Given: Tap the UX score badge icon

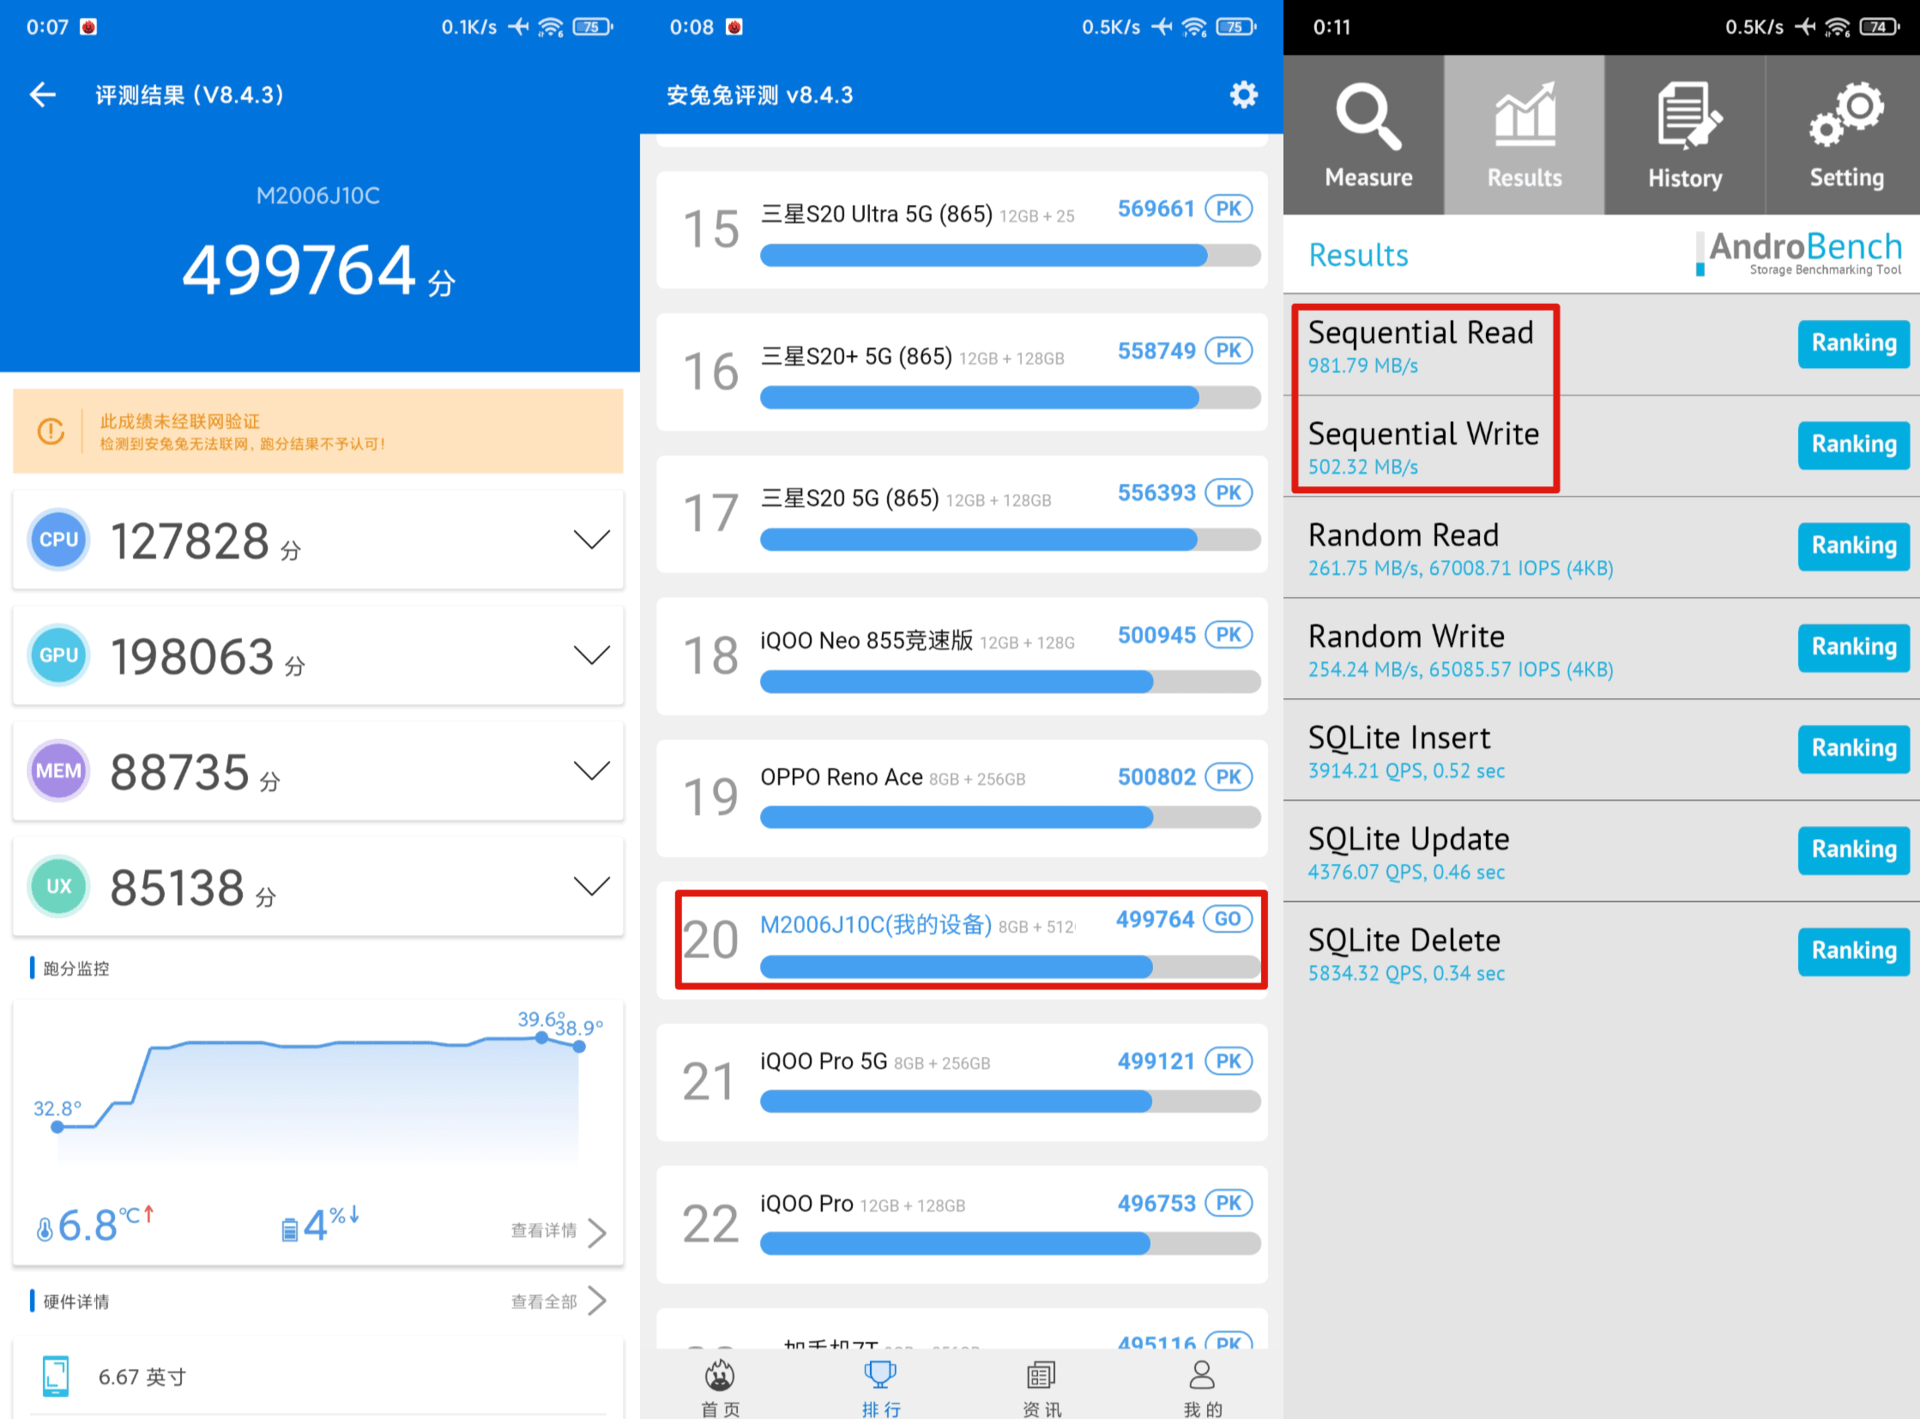Looking at the screenshot, I should click(58, 886).
